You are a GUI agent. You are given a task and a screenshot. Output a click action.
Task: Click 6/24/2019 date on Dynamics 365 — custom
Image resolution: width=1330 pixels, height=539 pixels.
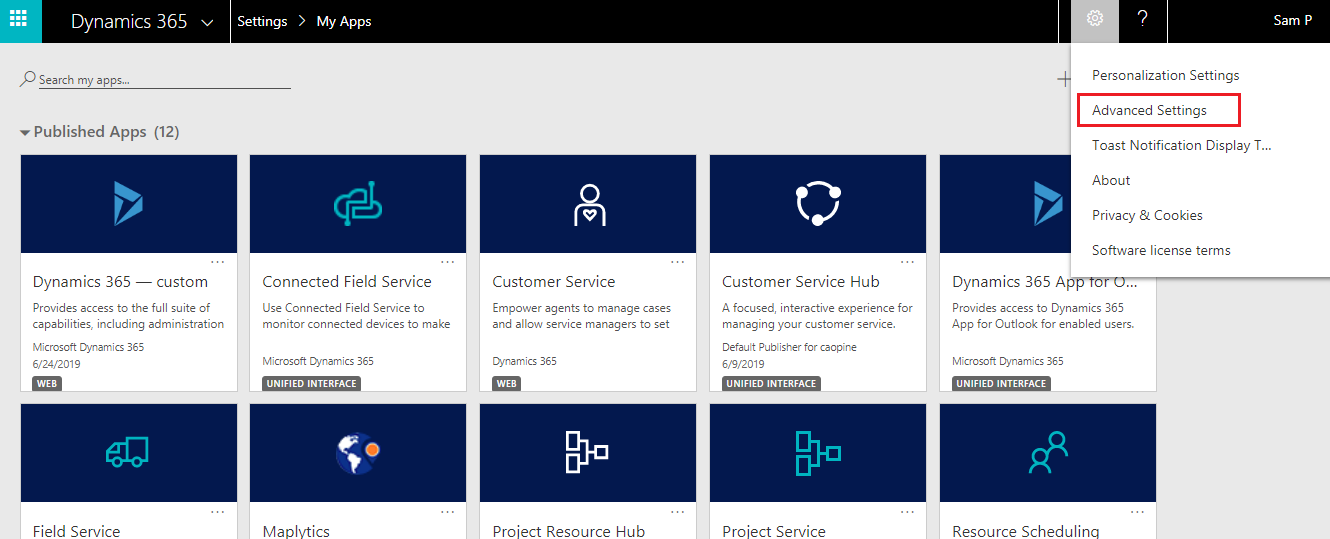(x=56, y=364)
